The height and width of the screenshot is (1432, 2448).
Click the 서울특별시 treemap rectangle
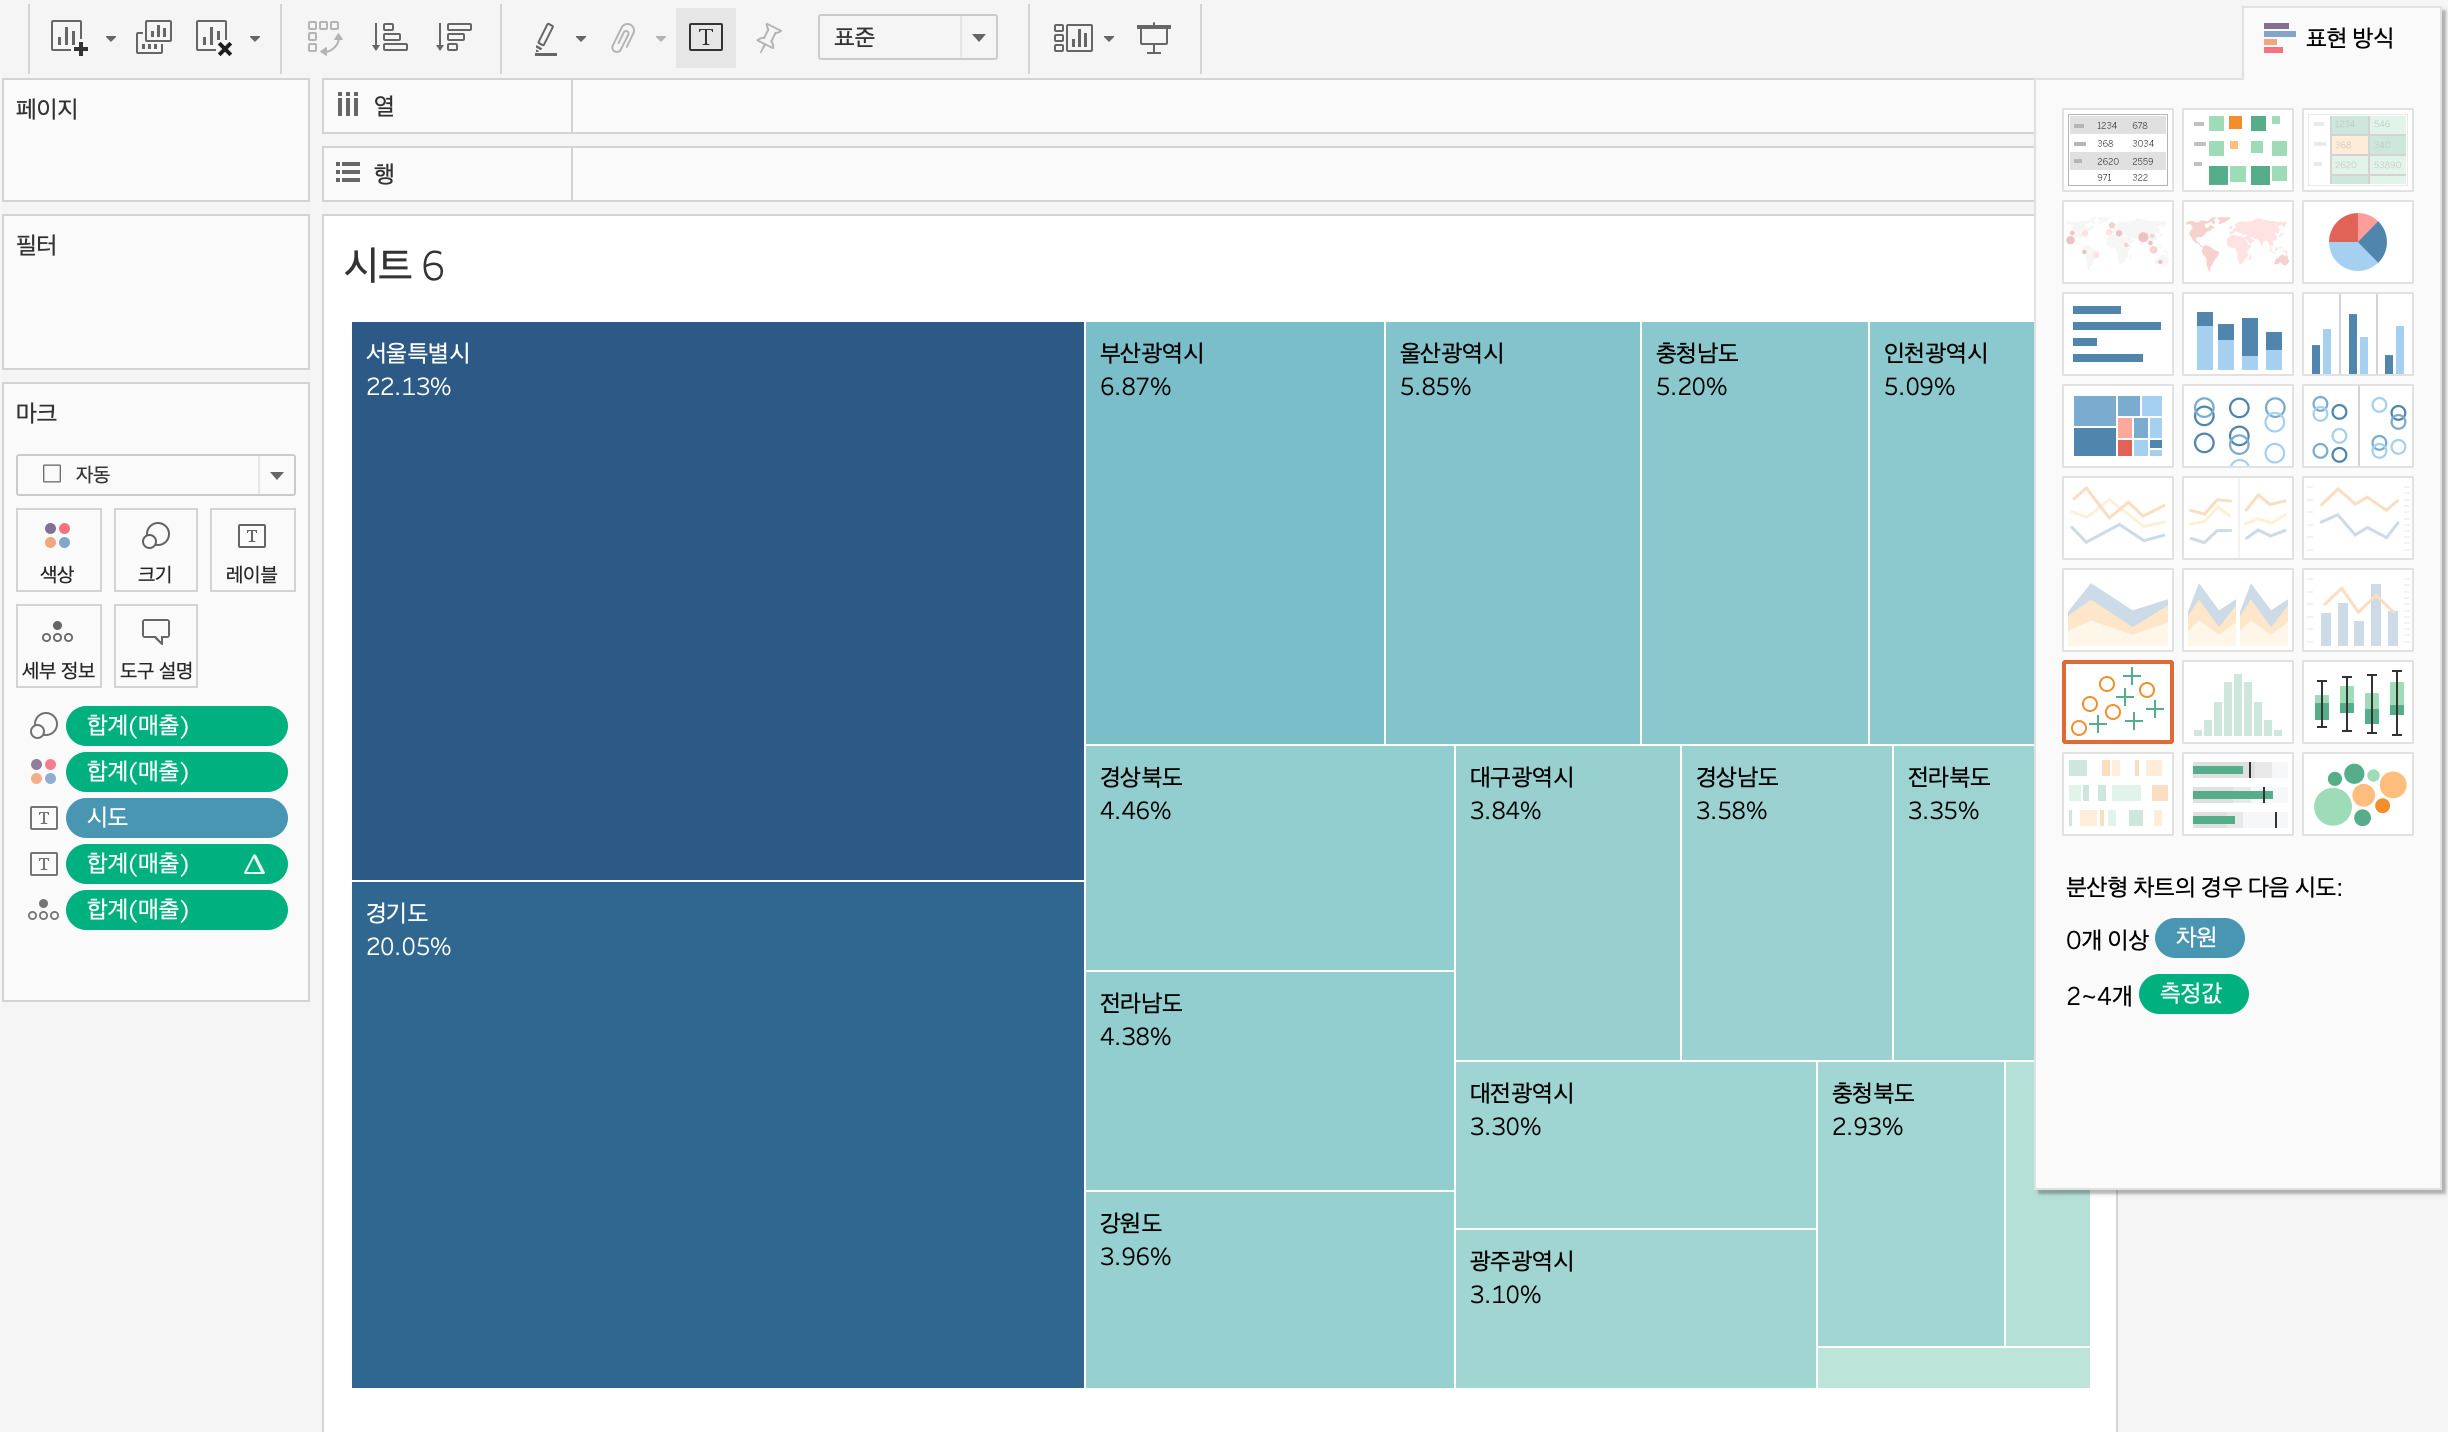coord(717,600)
